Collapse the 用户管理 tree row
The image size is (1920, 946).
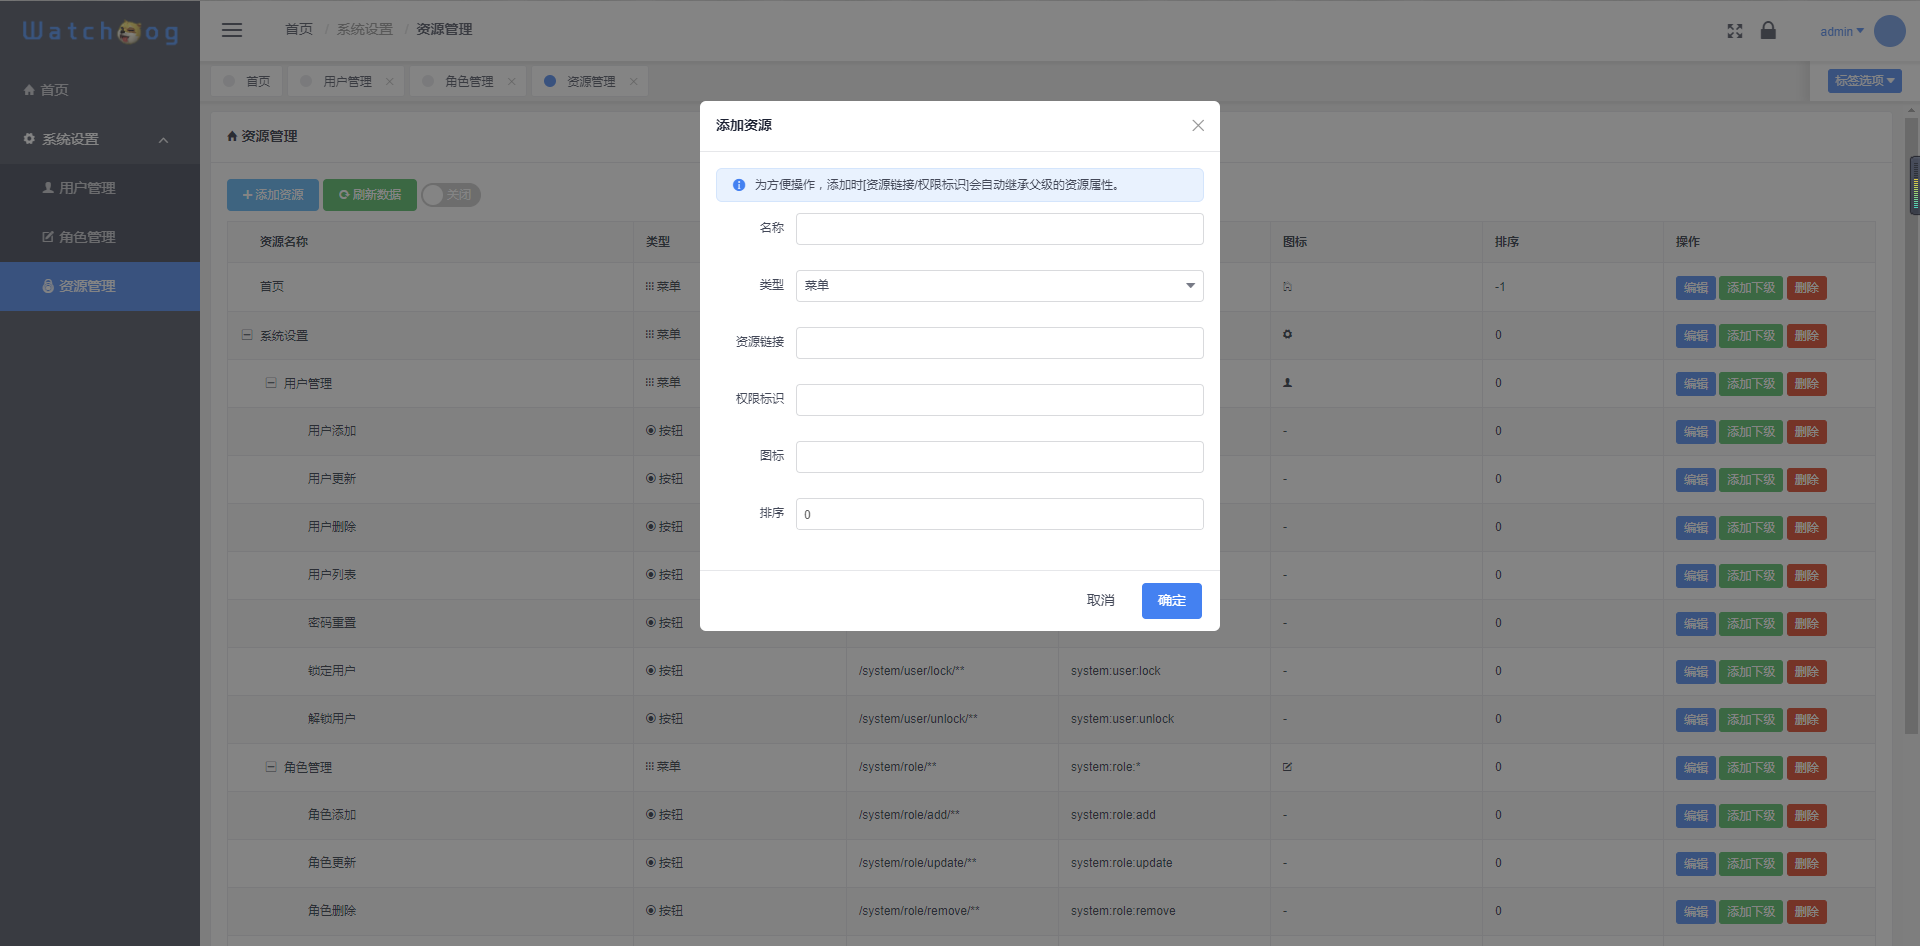coord(271,383)
